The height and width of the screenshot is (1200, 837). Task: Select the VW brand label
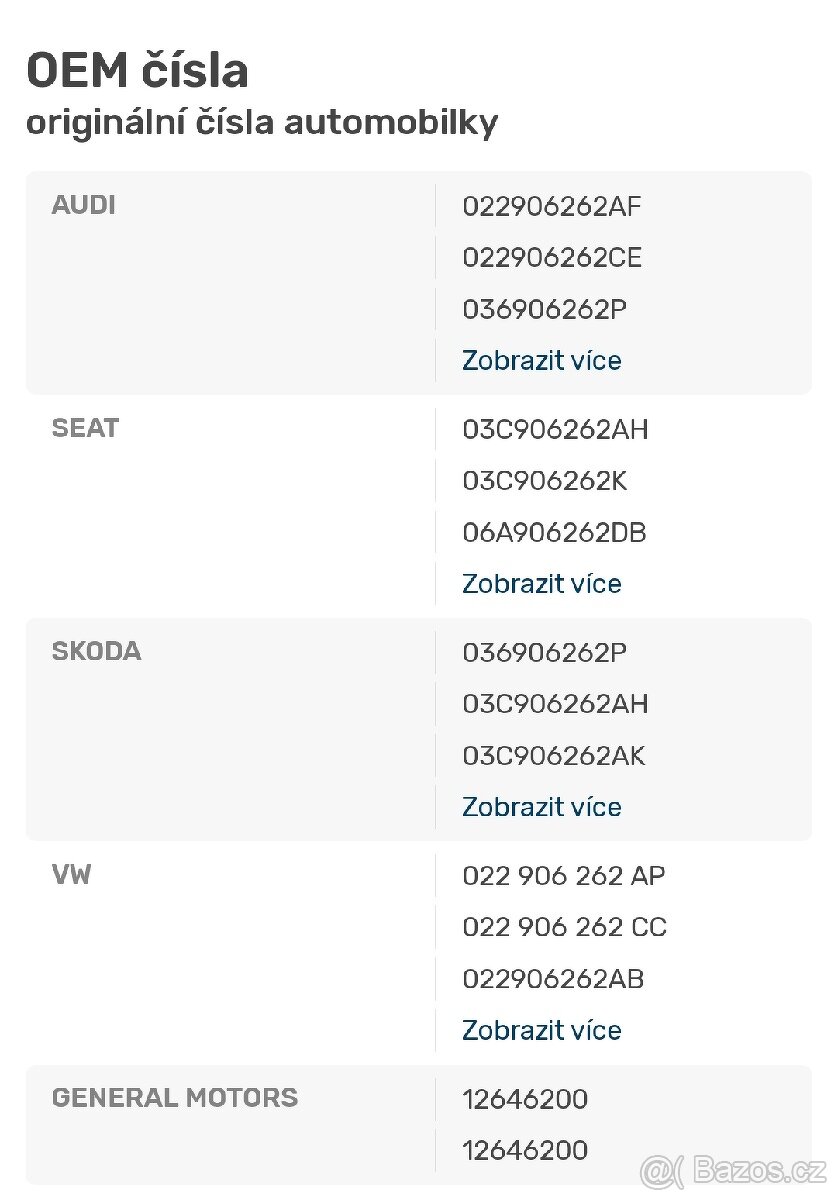pyautogui.click(x=70, y=875)
